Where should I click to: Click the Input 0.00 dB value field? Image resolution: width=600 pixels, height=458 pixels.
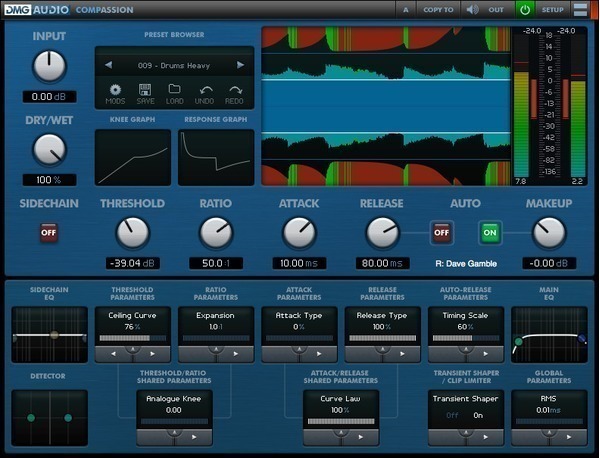49,97
